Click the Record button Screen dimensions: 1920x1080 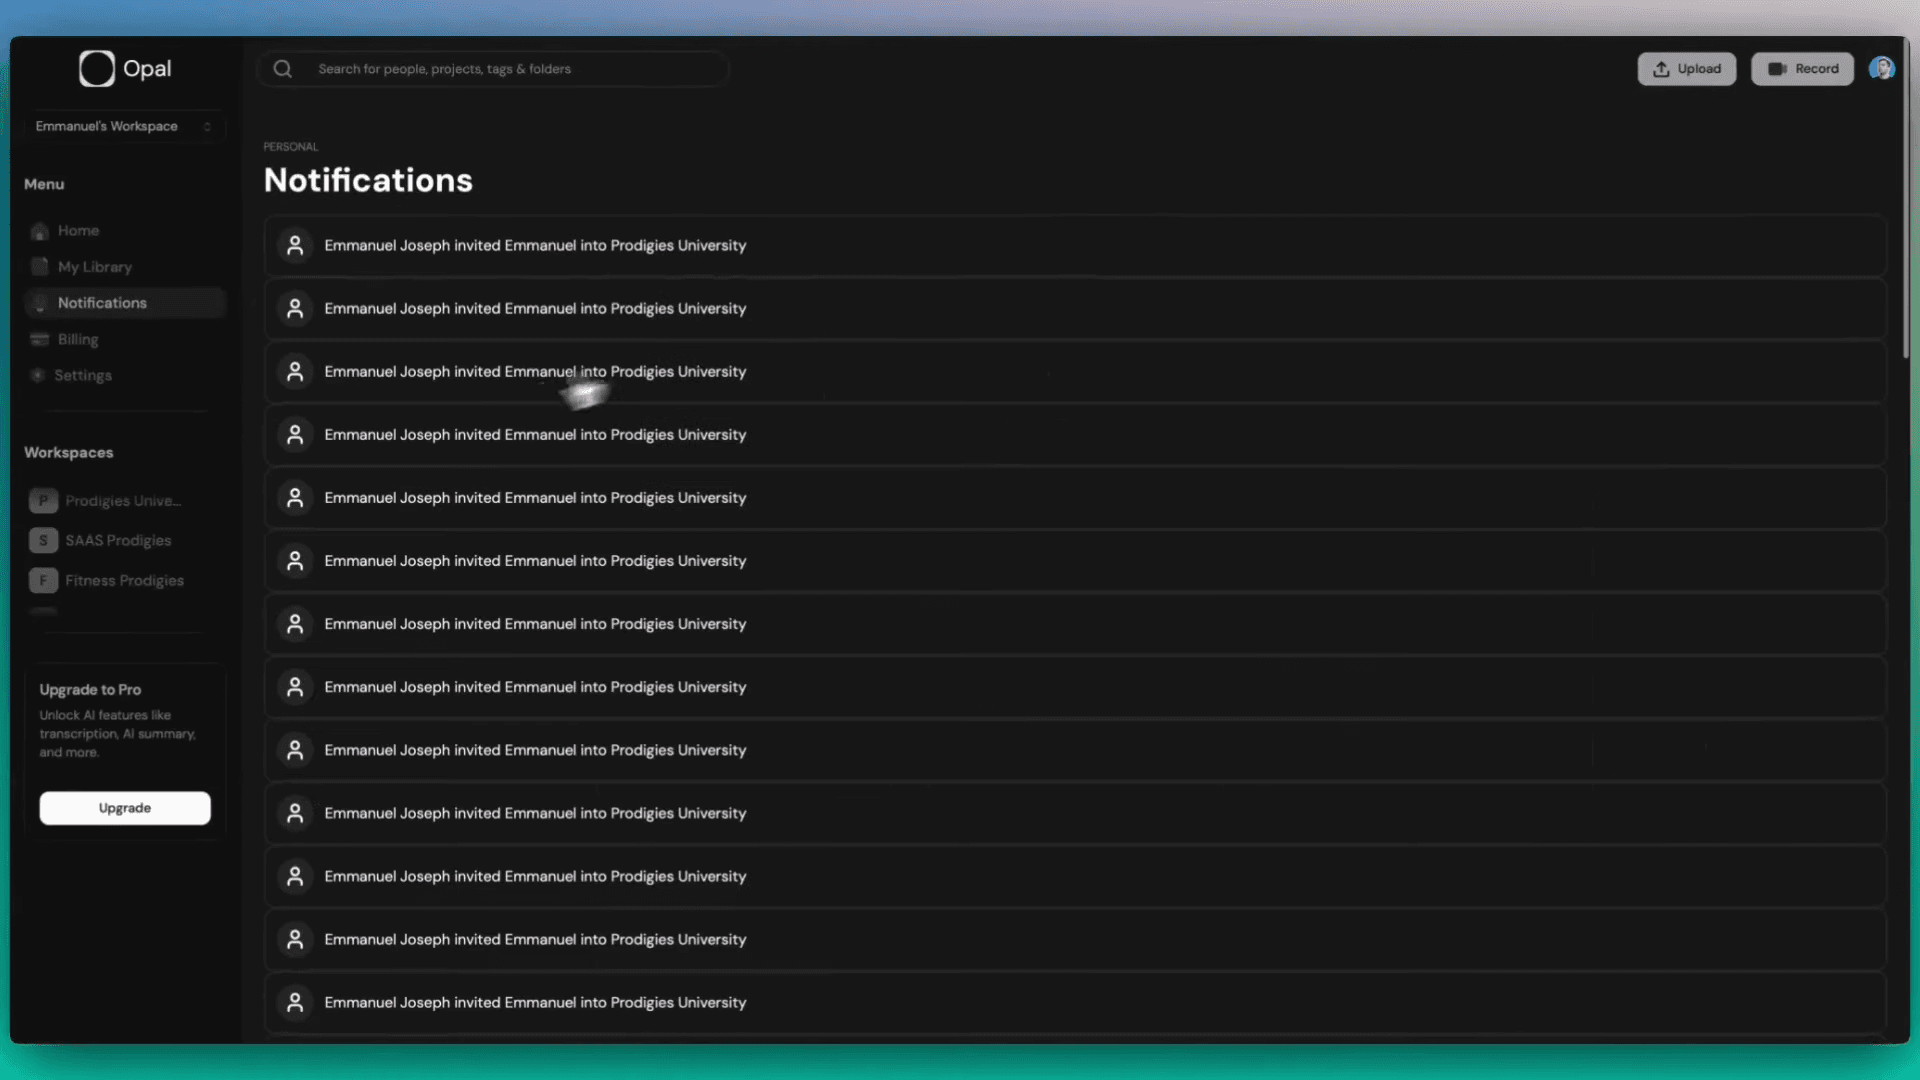(1802, 69)
